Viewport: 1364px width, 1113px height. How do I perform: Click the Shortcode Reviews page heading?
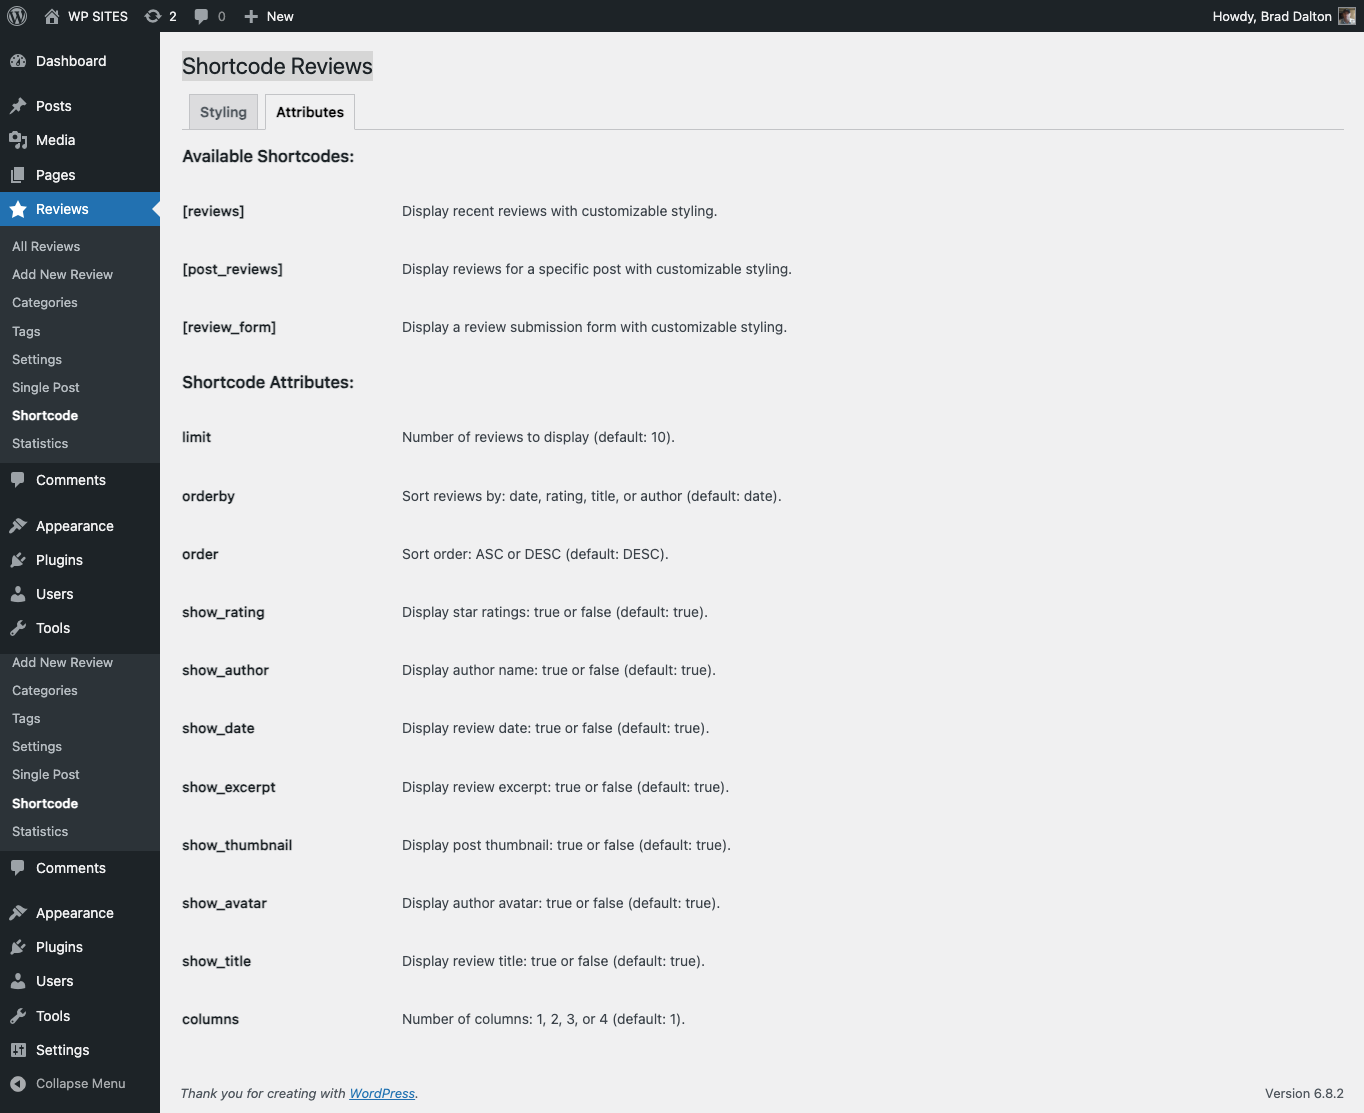pyautogui.click(x=277, y=66)
